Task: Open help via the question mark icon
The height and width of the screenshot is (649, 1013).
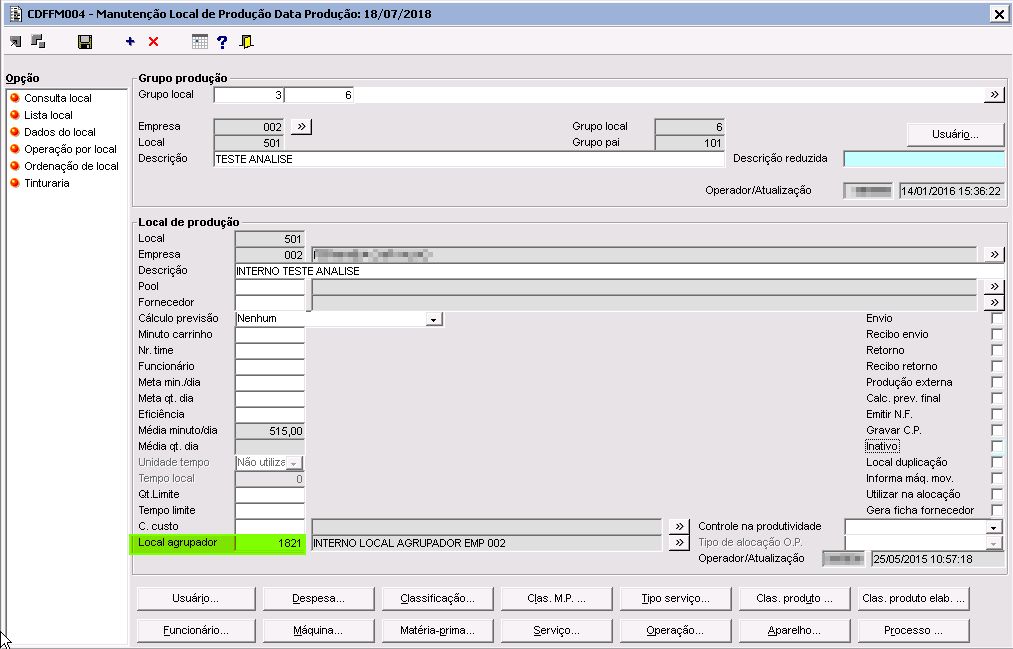Action: pos(222,42)
